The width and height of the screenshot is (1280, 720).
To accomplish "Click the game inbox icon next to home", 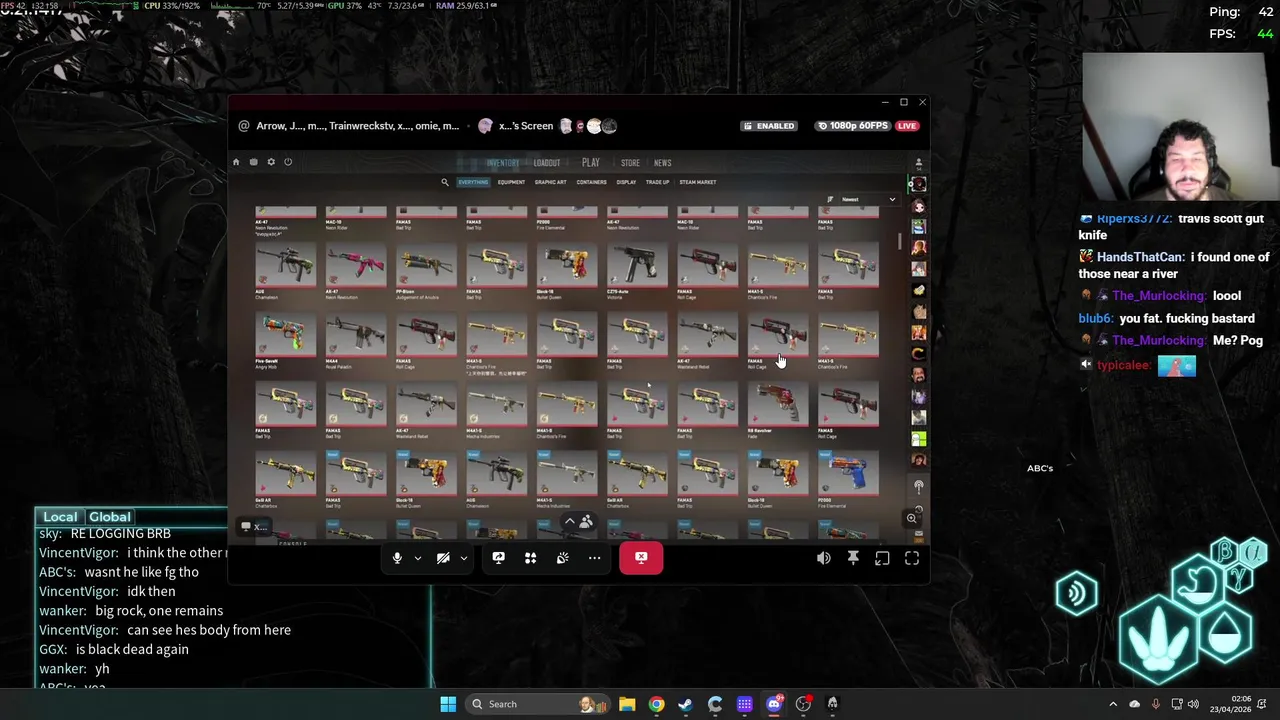I will [x=253, y=162].
